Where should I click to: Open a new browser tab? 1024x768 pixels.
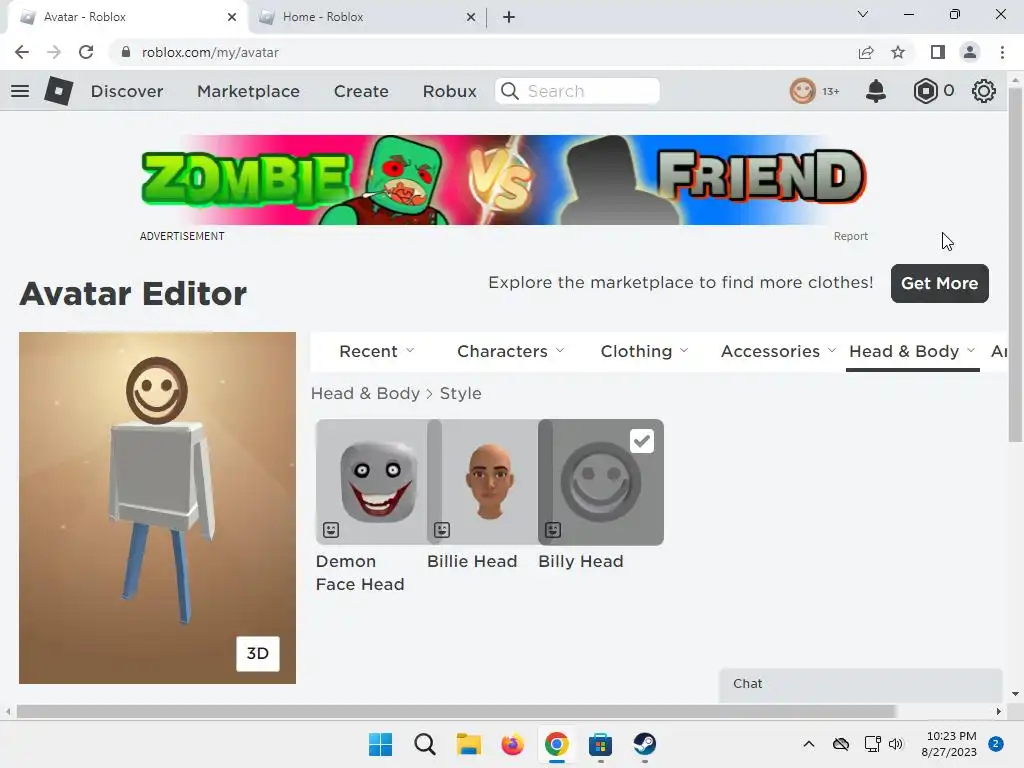tap(509, 17)
